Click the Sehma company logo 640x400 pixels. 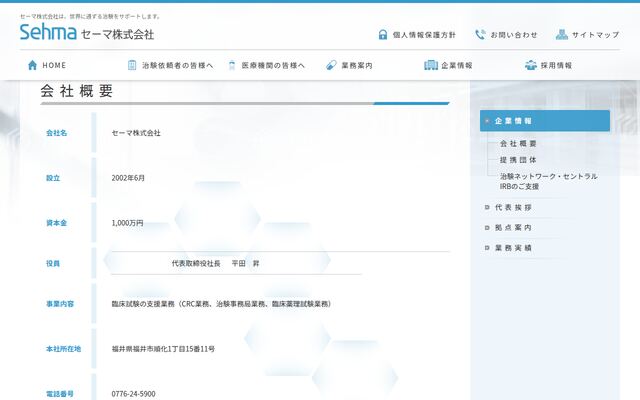pos(87,33)
